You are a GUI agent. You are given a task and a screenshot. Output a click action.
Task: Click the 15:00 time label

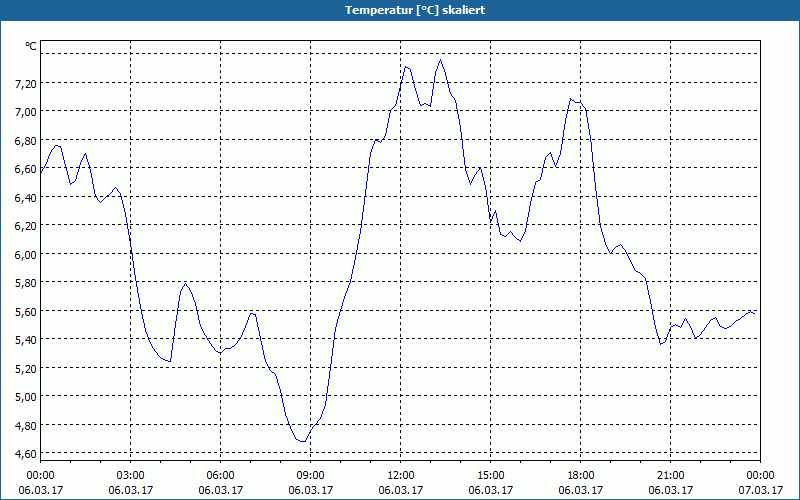[x=491, y=476]
